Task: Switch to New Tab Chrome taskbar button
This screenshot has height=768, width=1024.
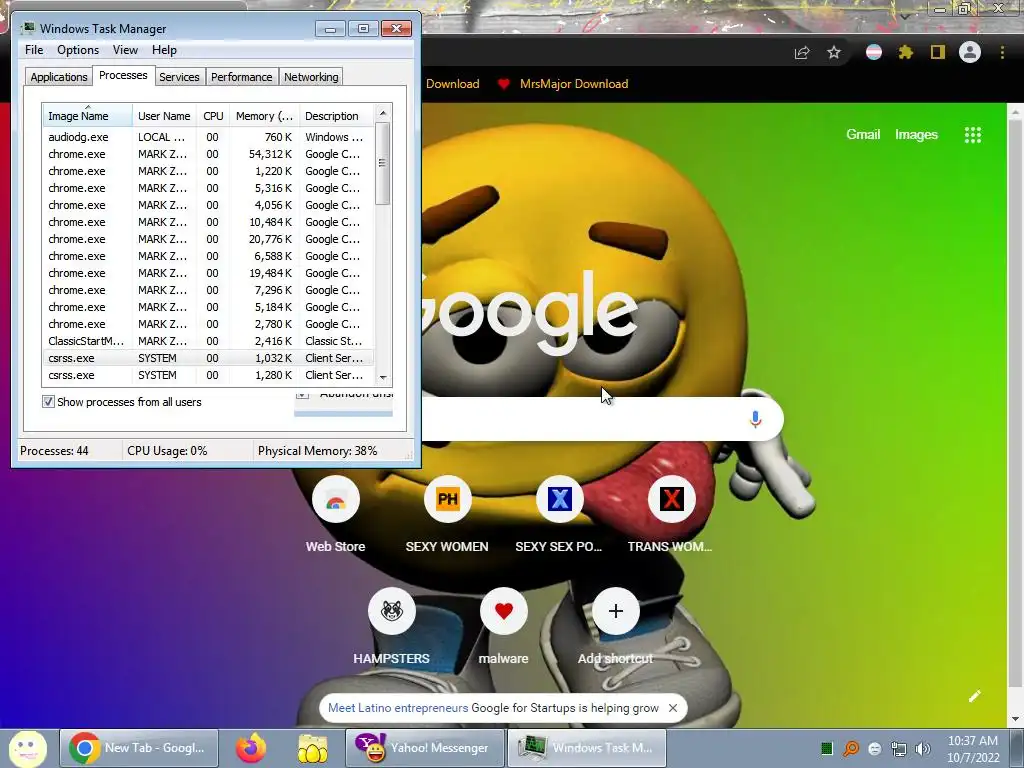Action: pos(139,748)
